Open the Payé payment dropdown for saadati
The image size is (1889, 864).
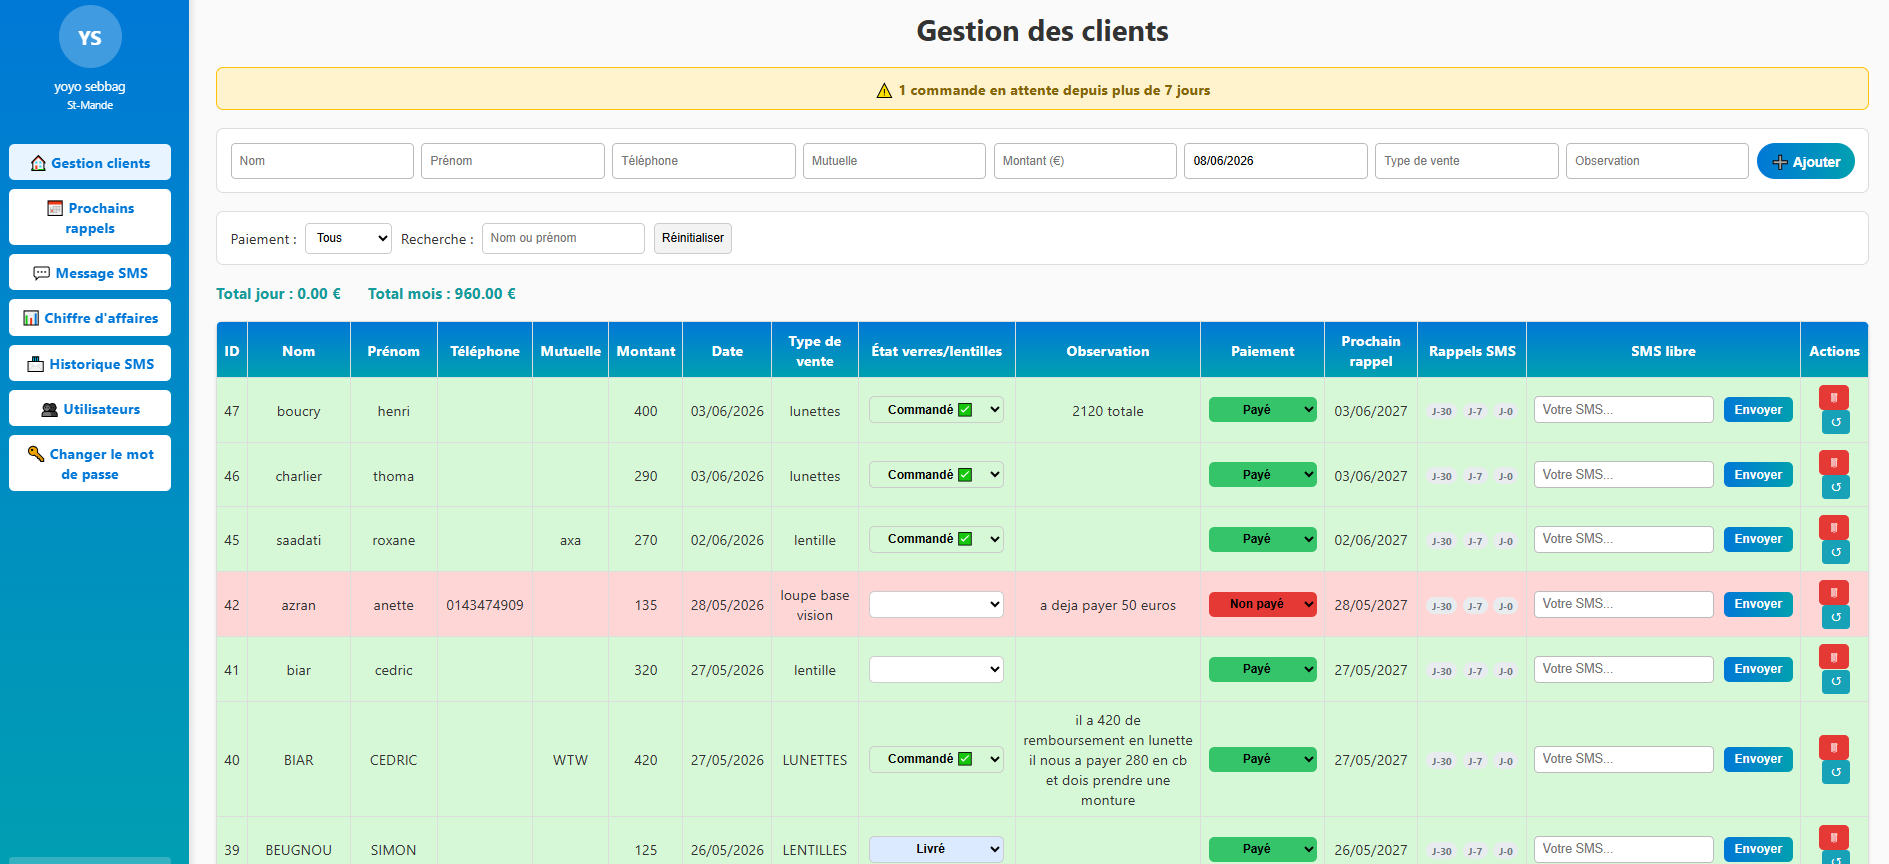pos(1262,539)
